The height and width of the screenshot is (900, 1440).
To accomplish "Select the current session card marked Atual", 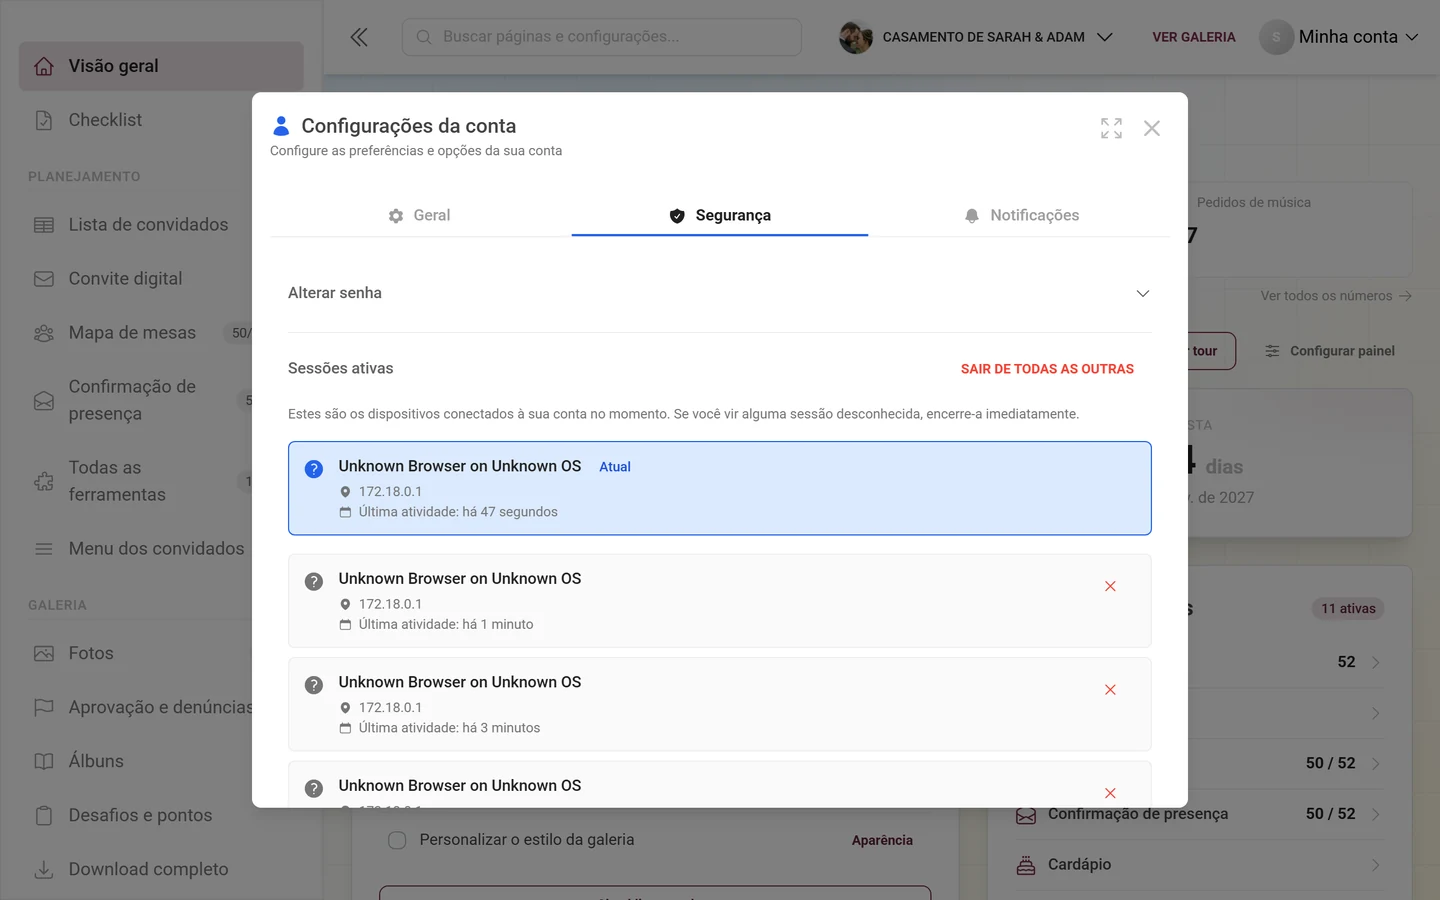I will (720, 488).
